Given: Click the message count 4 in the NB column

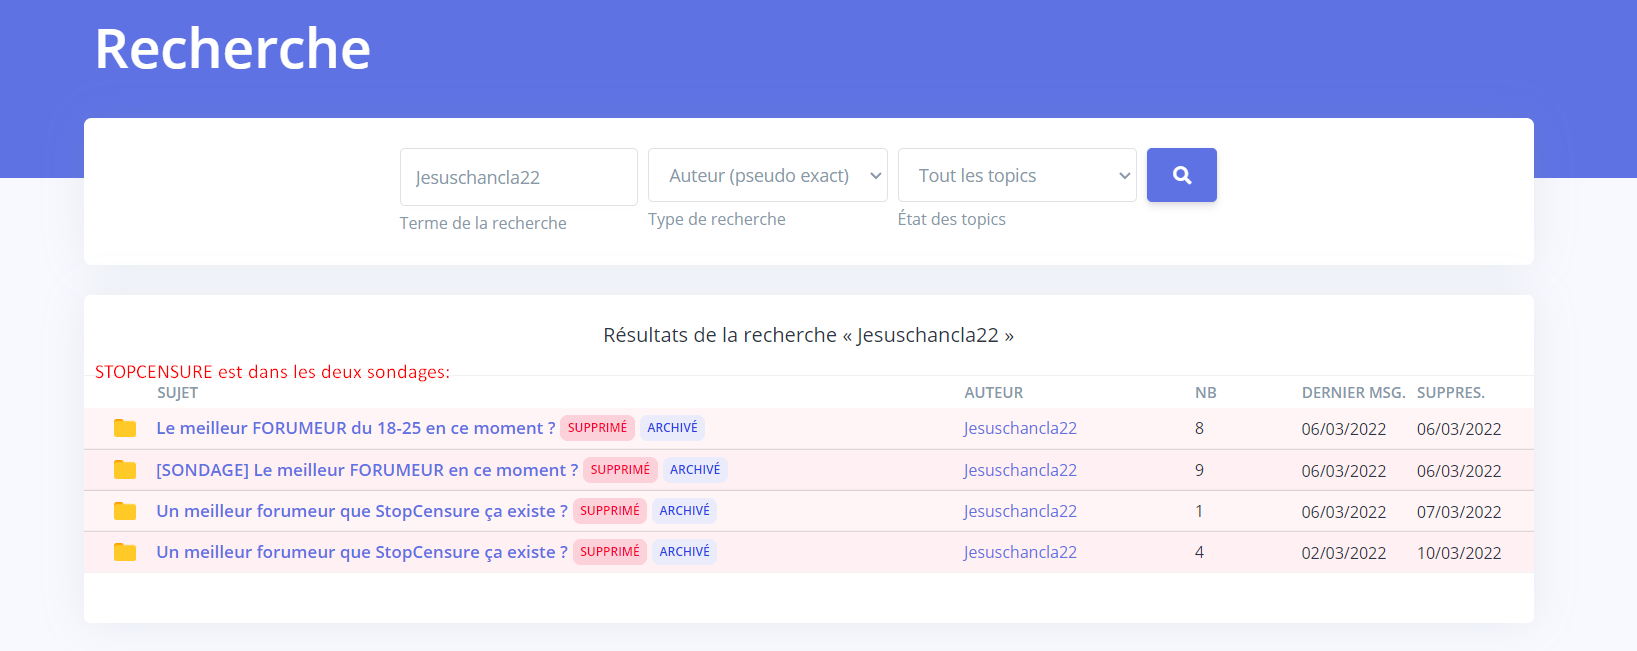Looking at the screenshot, I should 1199,552.
